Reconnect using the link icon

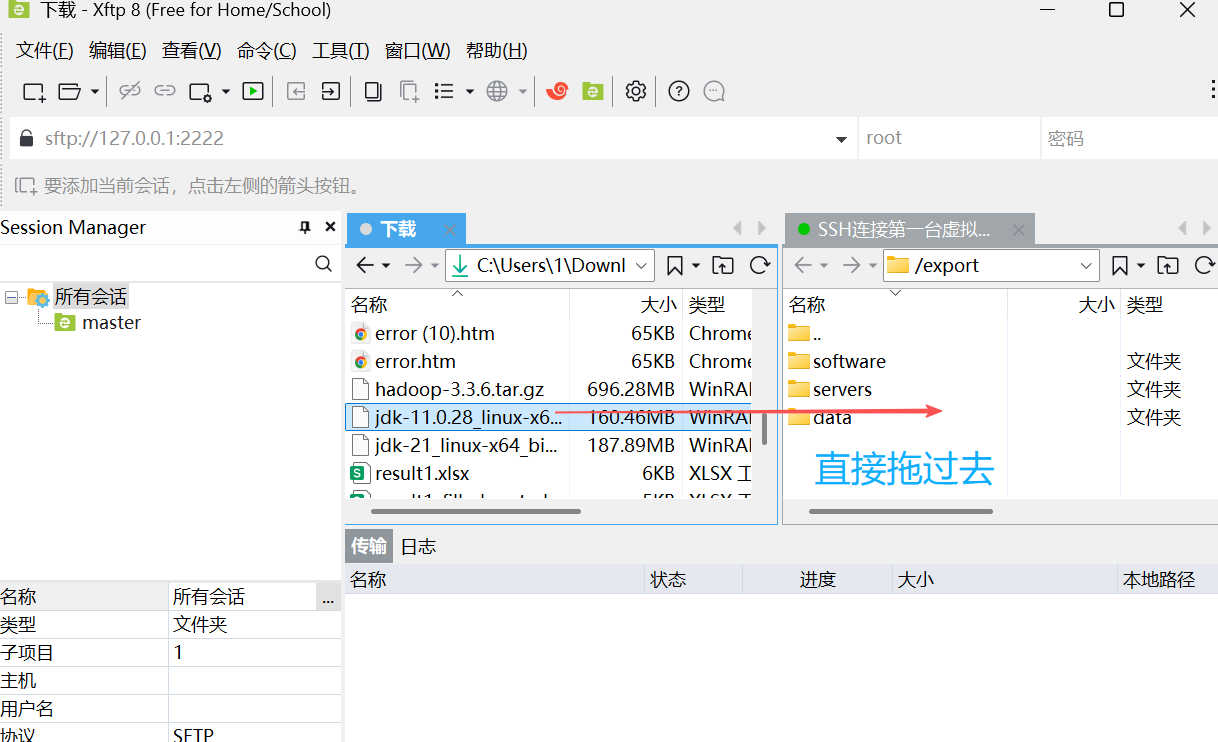pos(163,91)
